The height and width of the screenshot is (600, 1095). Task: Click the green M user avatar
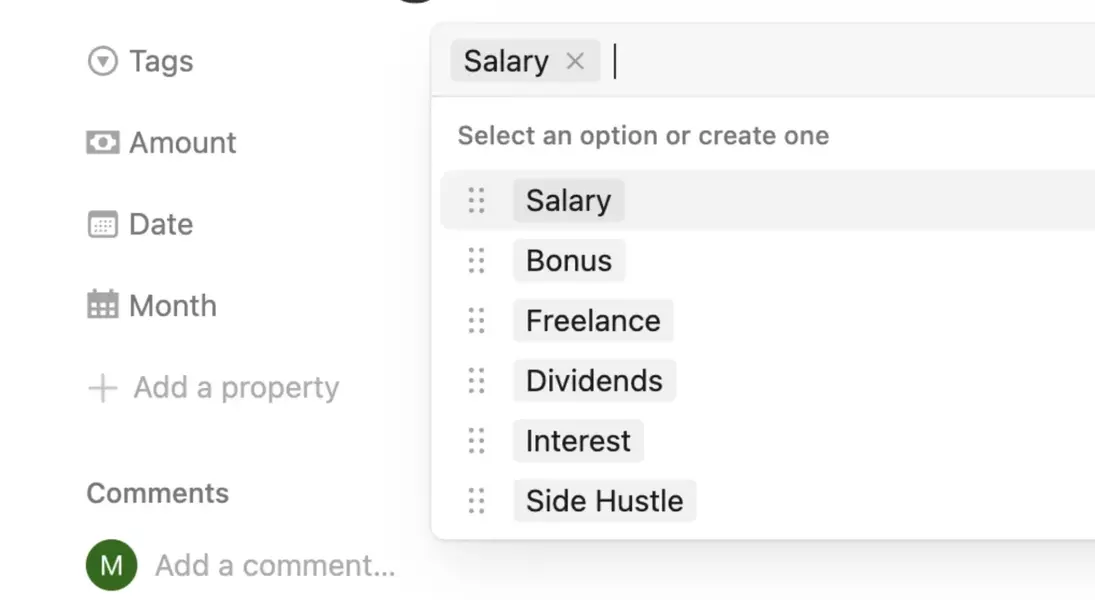pos(112,565)
